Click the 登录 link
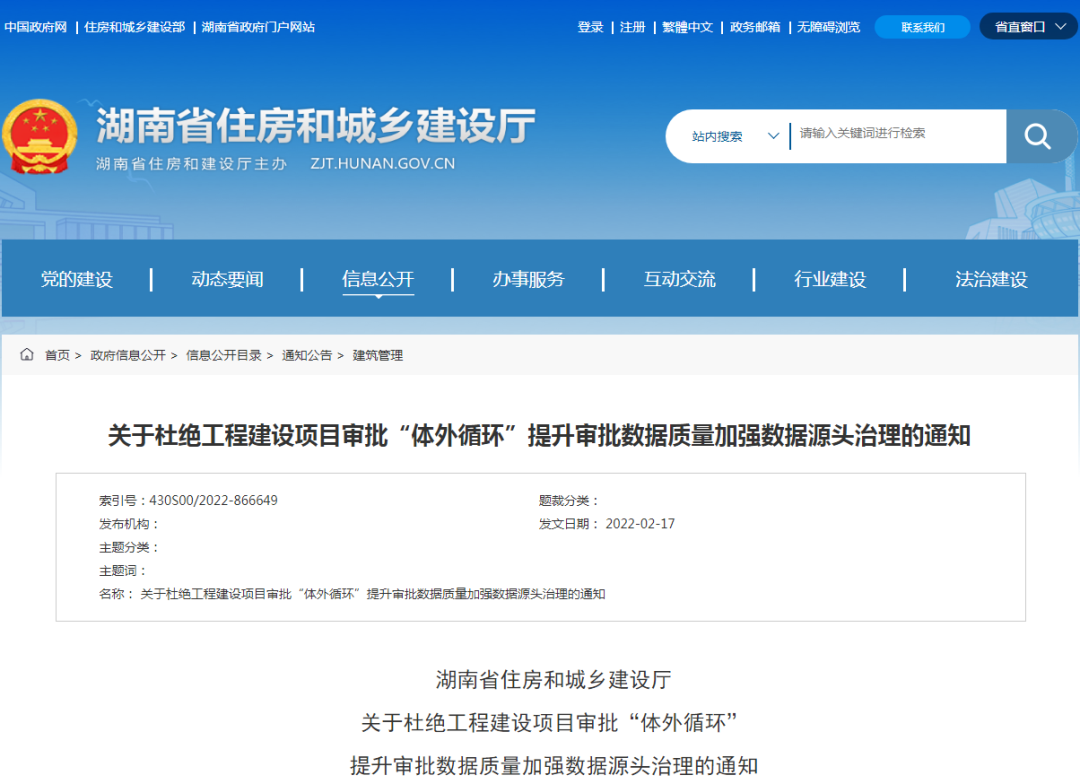This screenshot has width=1080, height=784. [590, 27]
